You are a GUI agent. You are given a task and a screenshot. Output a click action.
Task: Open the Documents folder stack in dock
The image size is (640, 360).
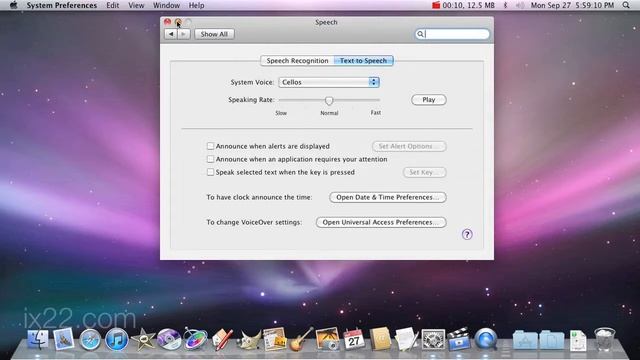(x=551, y=340)
